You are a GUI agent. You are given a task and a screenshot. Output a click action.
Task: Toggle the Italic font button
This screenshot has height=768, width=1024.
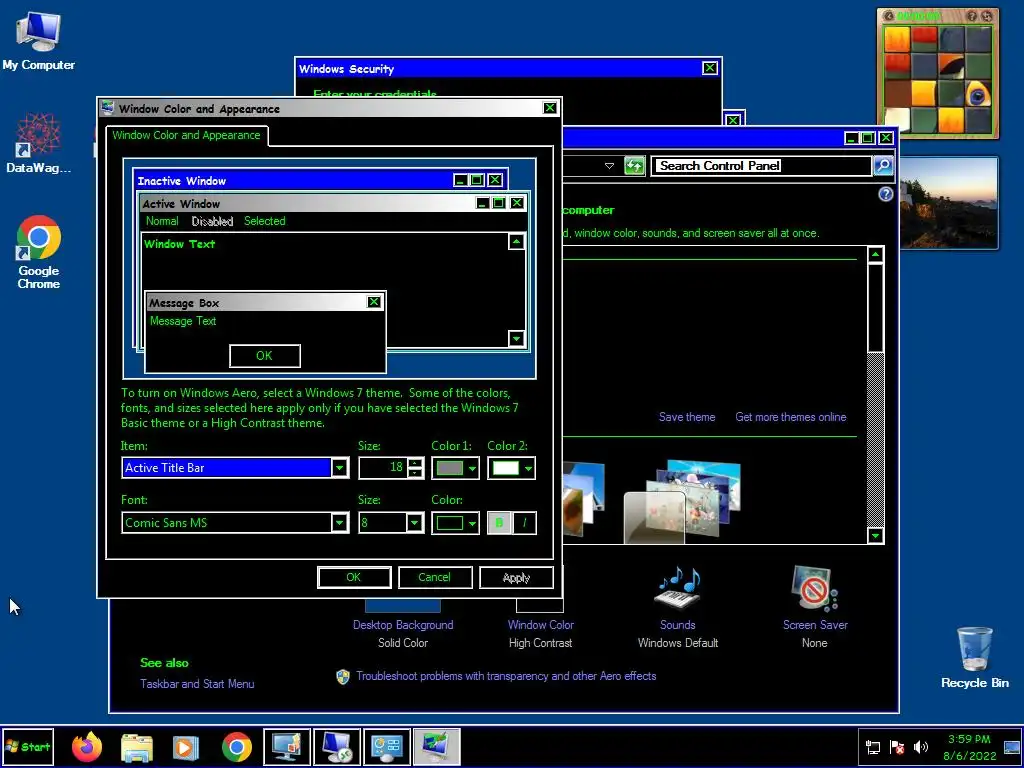point(524,522)
